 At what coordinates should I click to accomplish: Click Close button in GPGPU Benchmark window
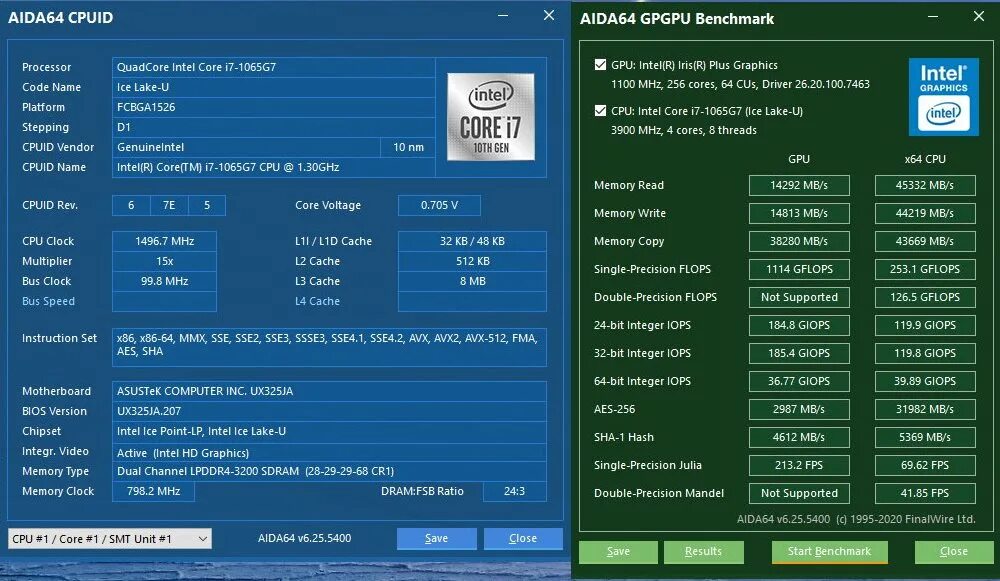pos(953,552)
